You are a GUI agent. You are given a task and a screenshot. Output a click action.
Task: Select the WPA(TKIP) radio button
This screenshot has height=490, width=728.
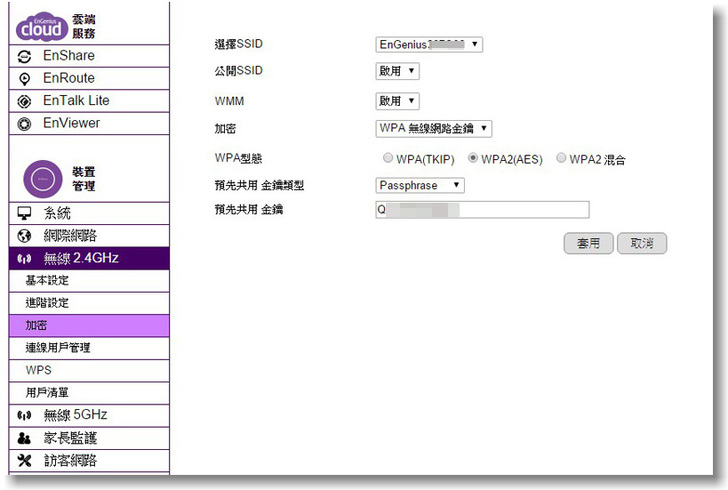pyautogui.click(x=387, y=159)
